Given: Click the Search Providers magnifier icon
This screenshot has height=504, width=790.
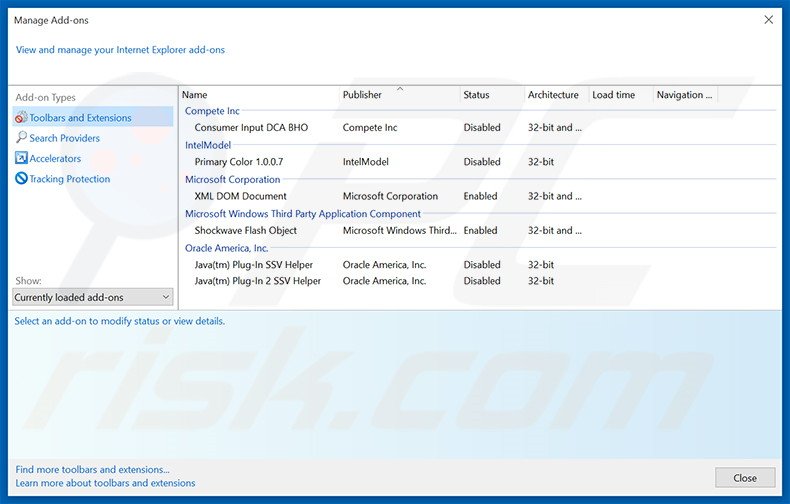Looking at the screenshot, I should click(21, 137).
